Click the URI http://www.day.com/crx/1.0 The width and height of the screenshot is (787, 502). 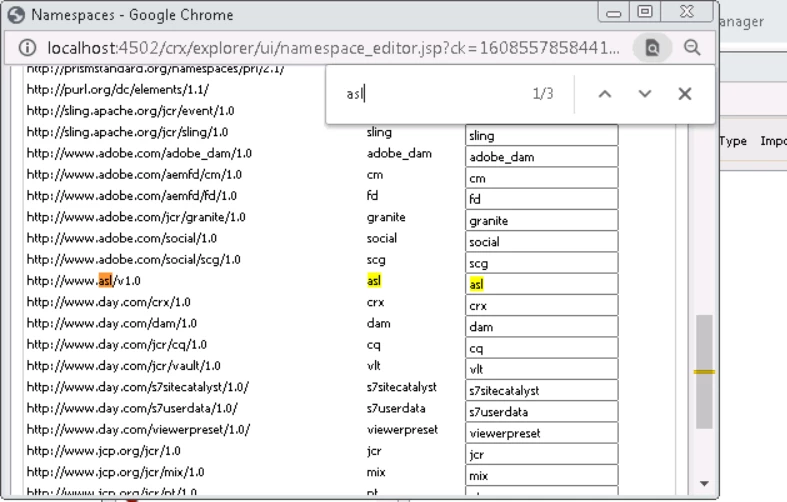(x=108, y=302)
